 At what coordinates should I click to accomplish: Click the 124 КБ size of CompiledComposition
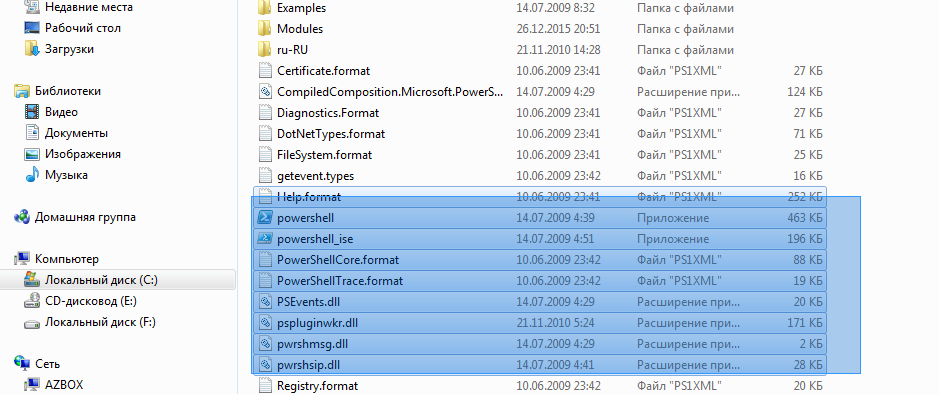[x=805, y=92]
